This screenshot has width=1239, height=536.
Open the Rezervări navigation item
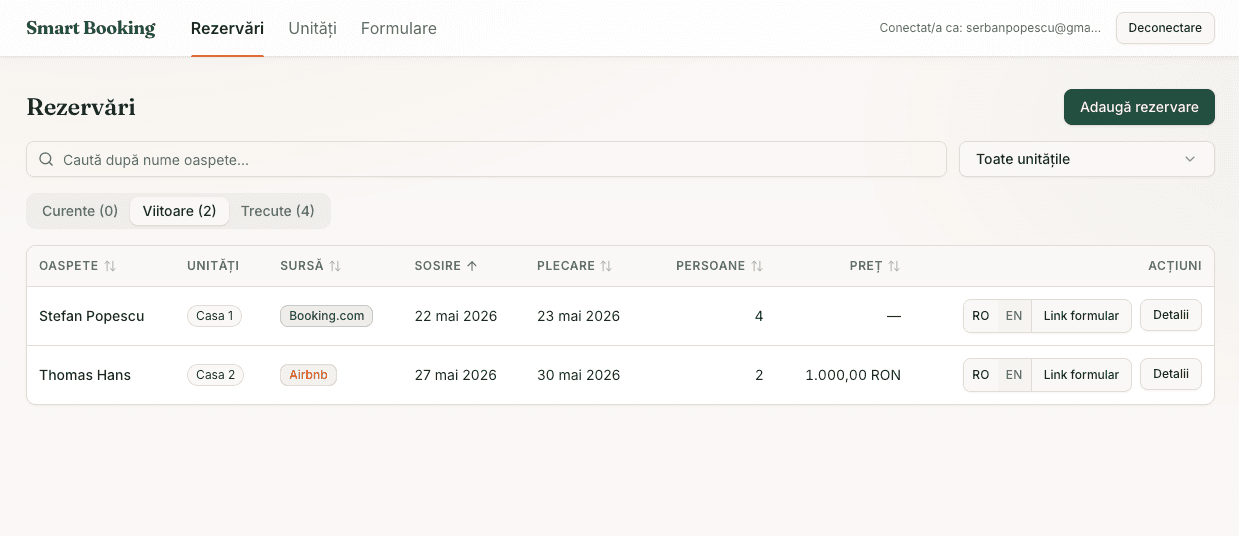227,28
